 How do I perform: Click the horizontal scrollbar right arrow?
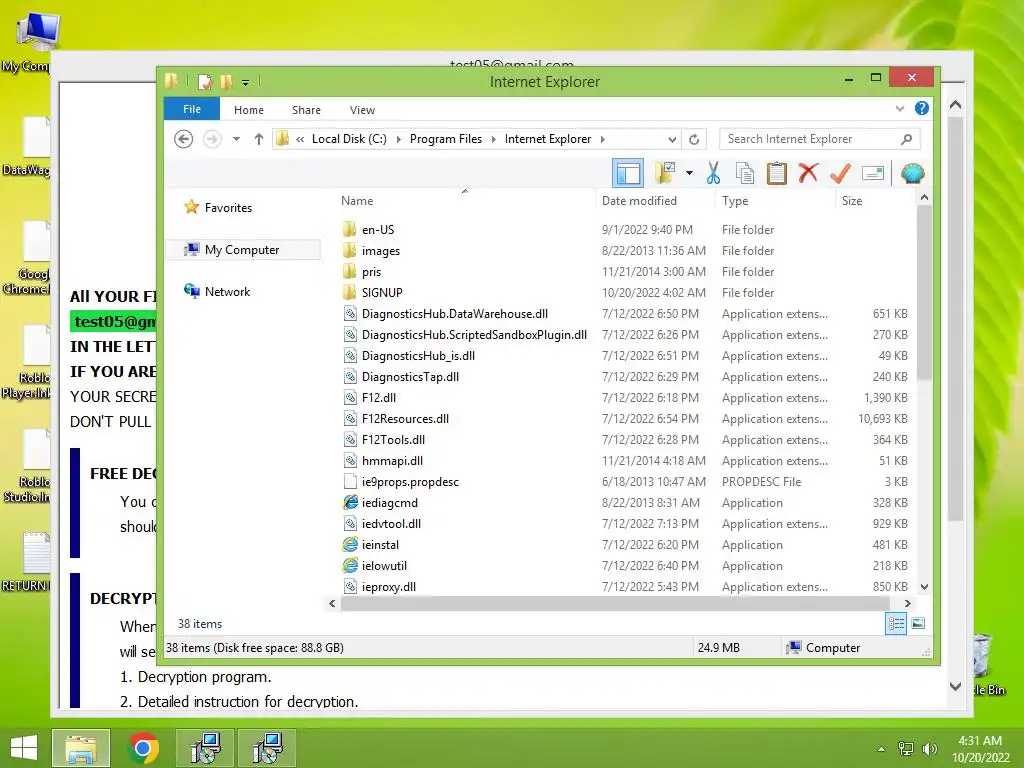pos(908,603)
